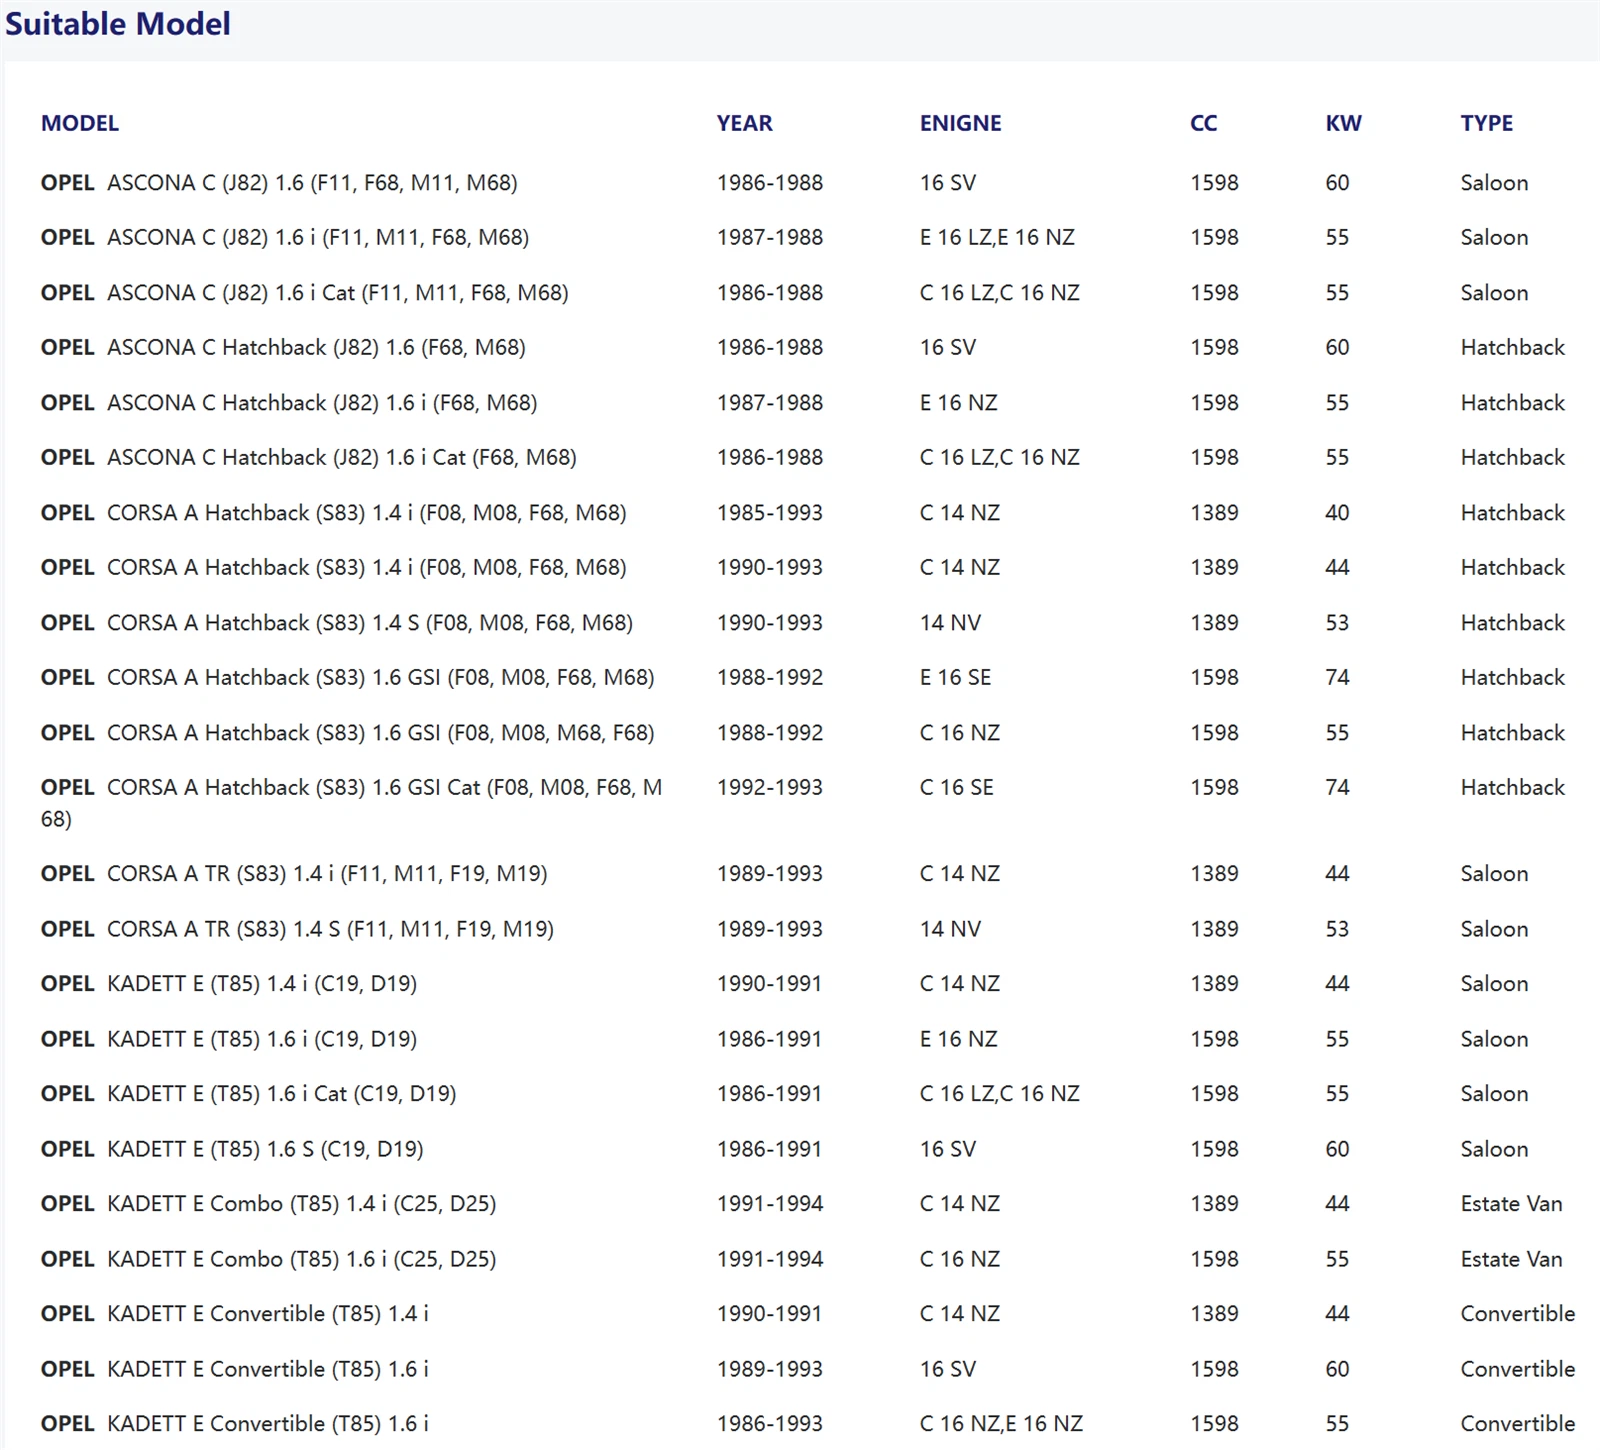The width and height of the screenshot is (1600, 1450).
Task: Click year 1985-1993 for CORSA A Hatchback
Action: click(770, 513)
